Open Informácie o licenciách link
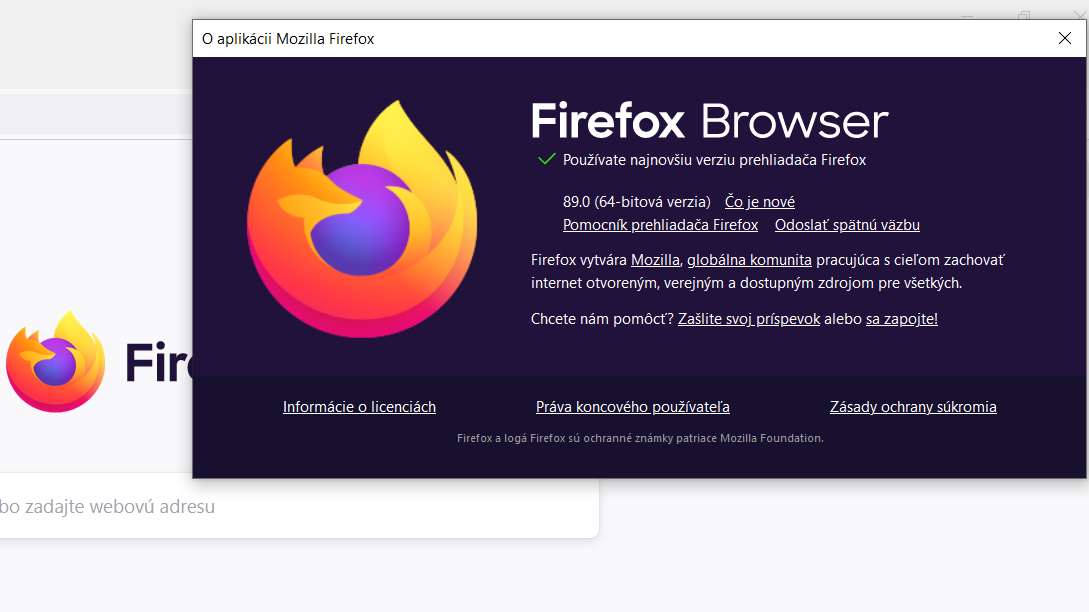 tap(359, 407)
